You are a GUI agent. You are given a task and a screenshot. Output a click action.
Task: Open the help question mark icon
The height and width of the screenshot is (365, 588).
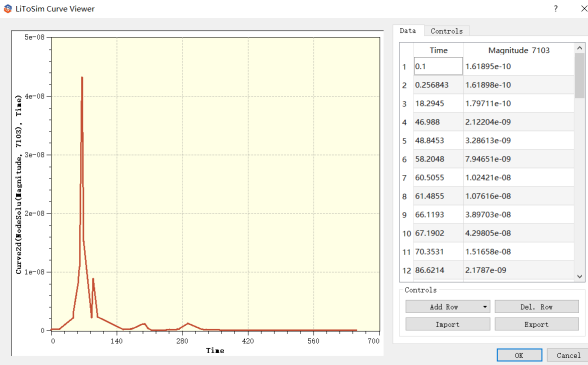(x=555, y=9)
